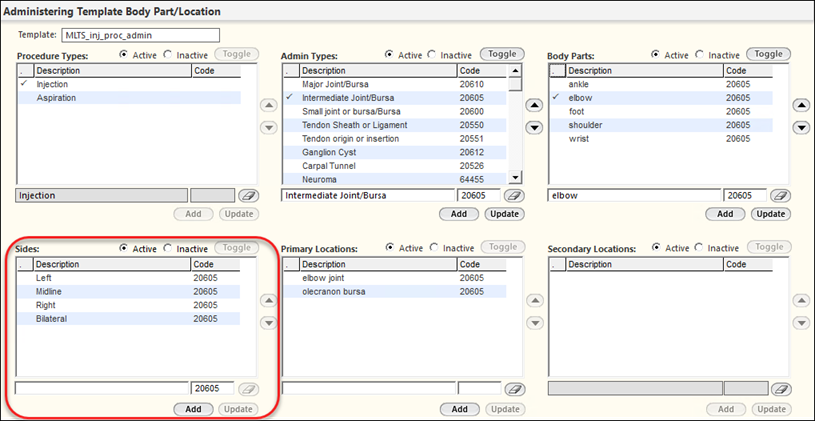
Task: Select Right in Sides list
Action: pyautogui.click(x=129, y=305)
